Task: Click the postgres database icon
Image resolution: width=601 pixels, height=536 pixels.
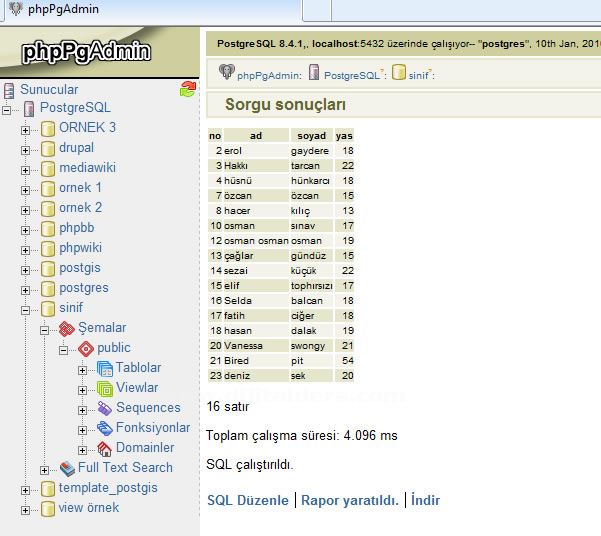Action: pos(48,289)
